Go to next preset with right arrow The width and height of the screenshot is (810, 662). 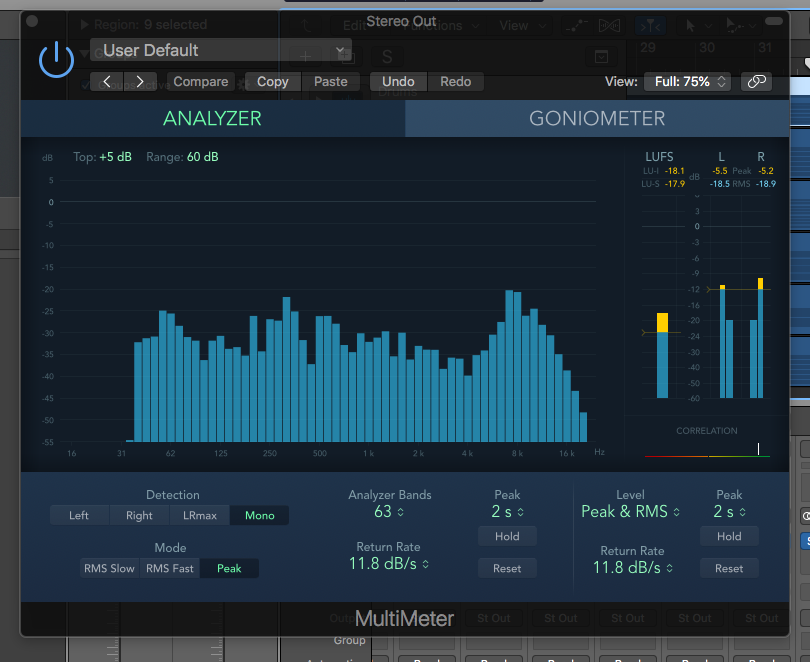[140, 82]
